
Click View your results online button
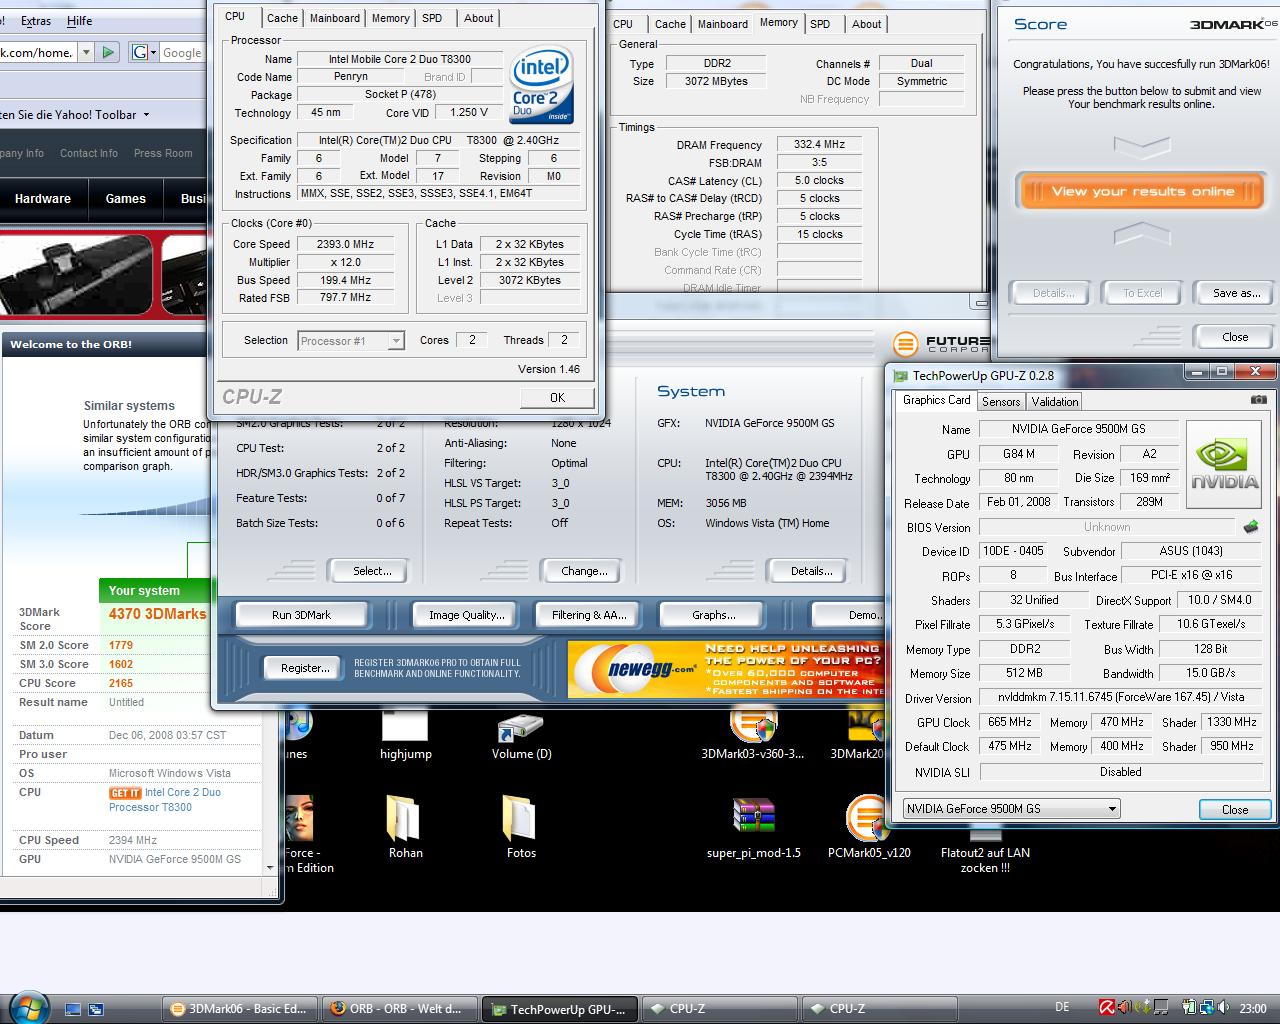(x=1142, y=191)
